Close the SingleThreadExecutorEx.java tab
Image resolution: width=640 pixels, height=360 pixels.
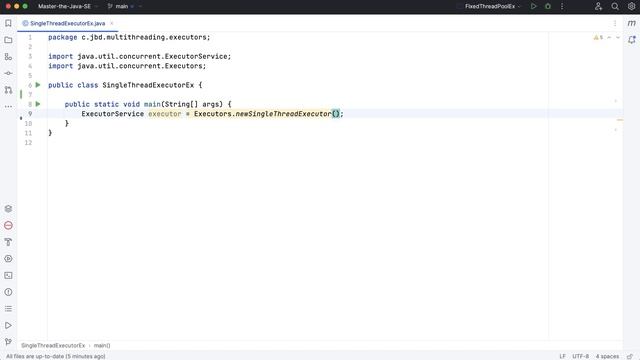click(111, 23)
